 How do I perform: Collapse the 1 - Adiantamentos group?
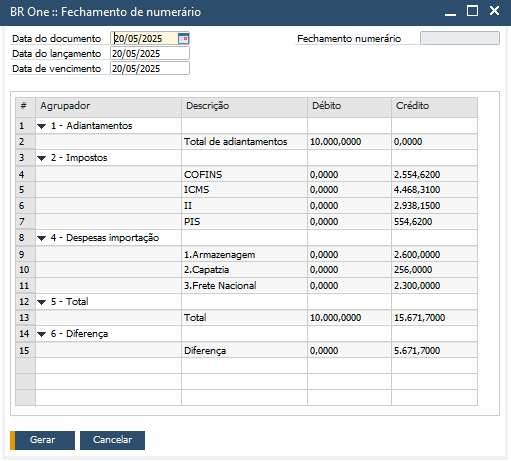[41, 126]
